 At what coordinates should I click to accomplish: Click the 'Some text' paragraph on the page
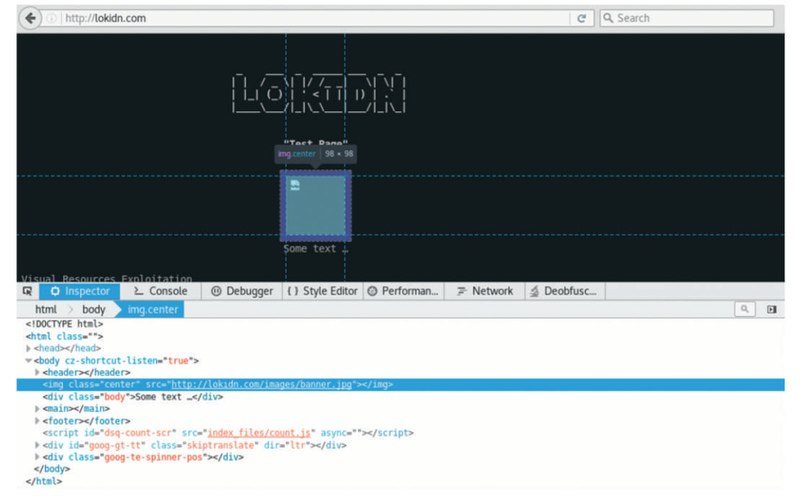pos(316,249)
